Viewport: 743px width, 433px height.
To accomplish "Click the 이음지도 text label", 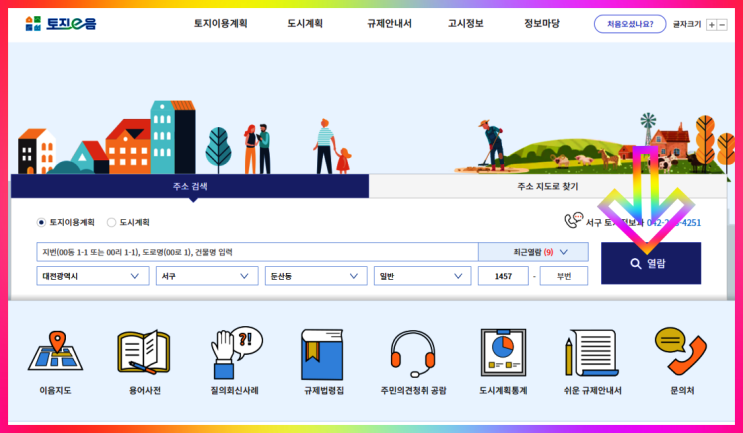I will point(55,391).
